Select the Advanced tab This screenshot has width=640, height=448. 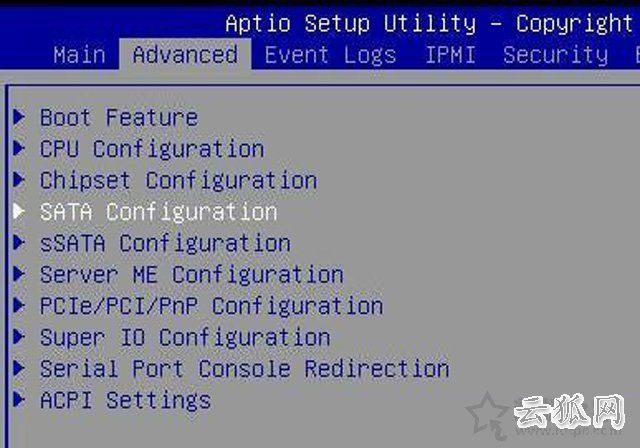tap(185, 54)
